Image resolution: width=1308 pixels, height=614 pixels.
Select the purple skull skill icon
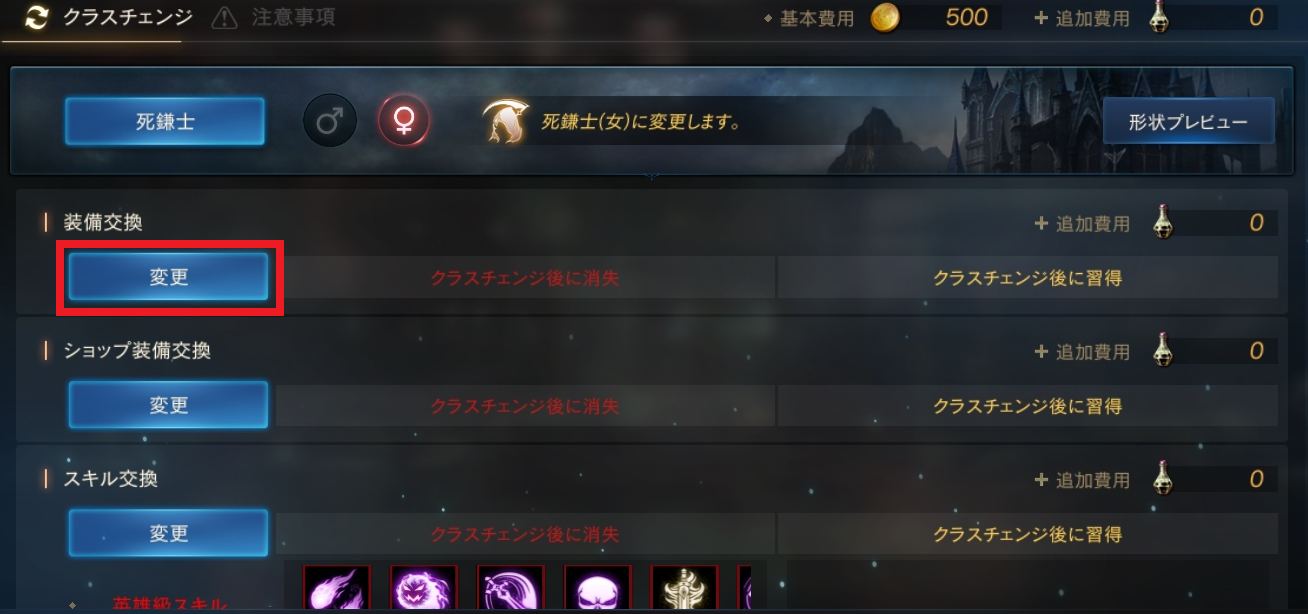598,589
